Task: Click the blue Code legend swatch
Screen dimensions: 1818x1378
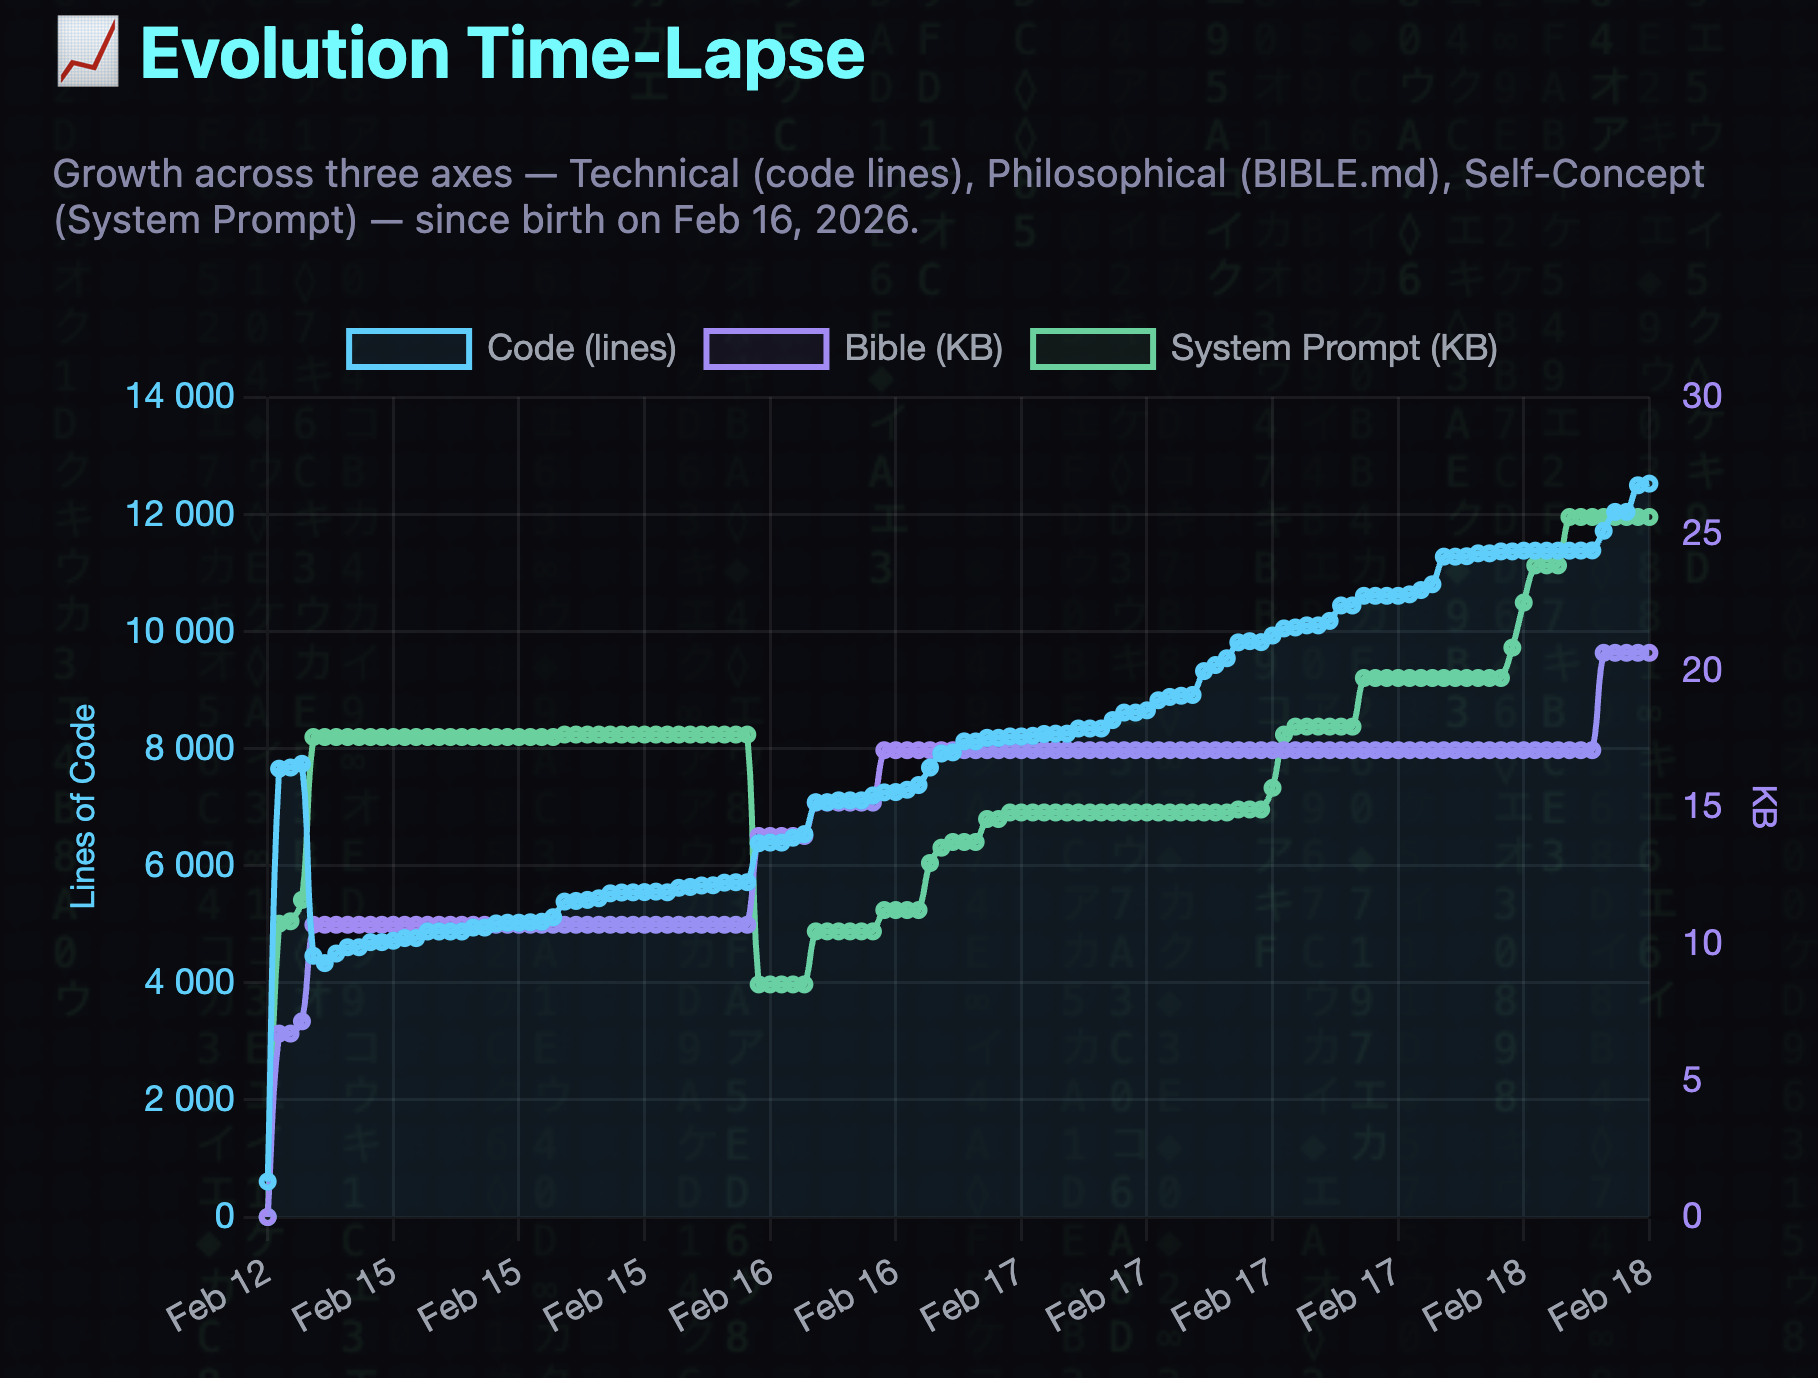Action: click(410, 349)
